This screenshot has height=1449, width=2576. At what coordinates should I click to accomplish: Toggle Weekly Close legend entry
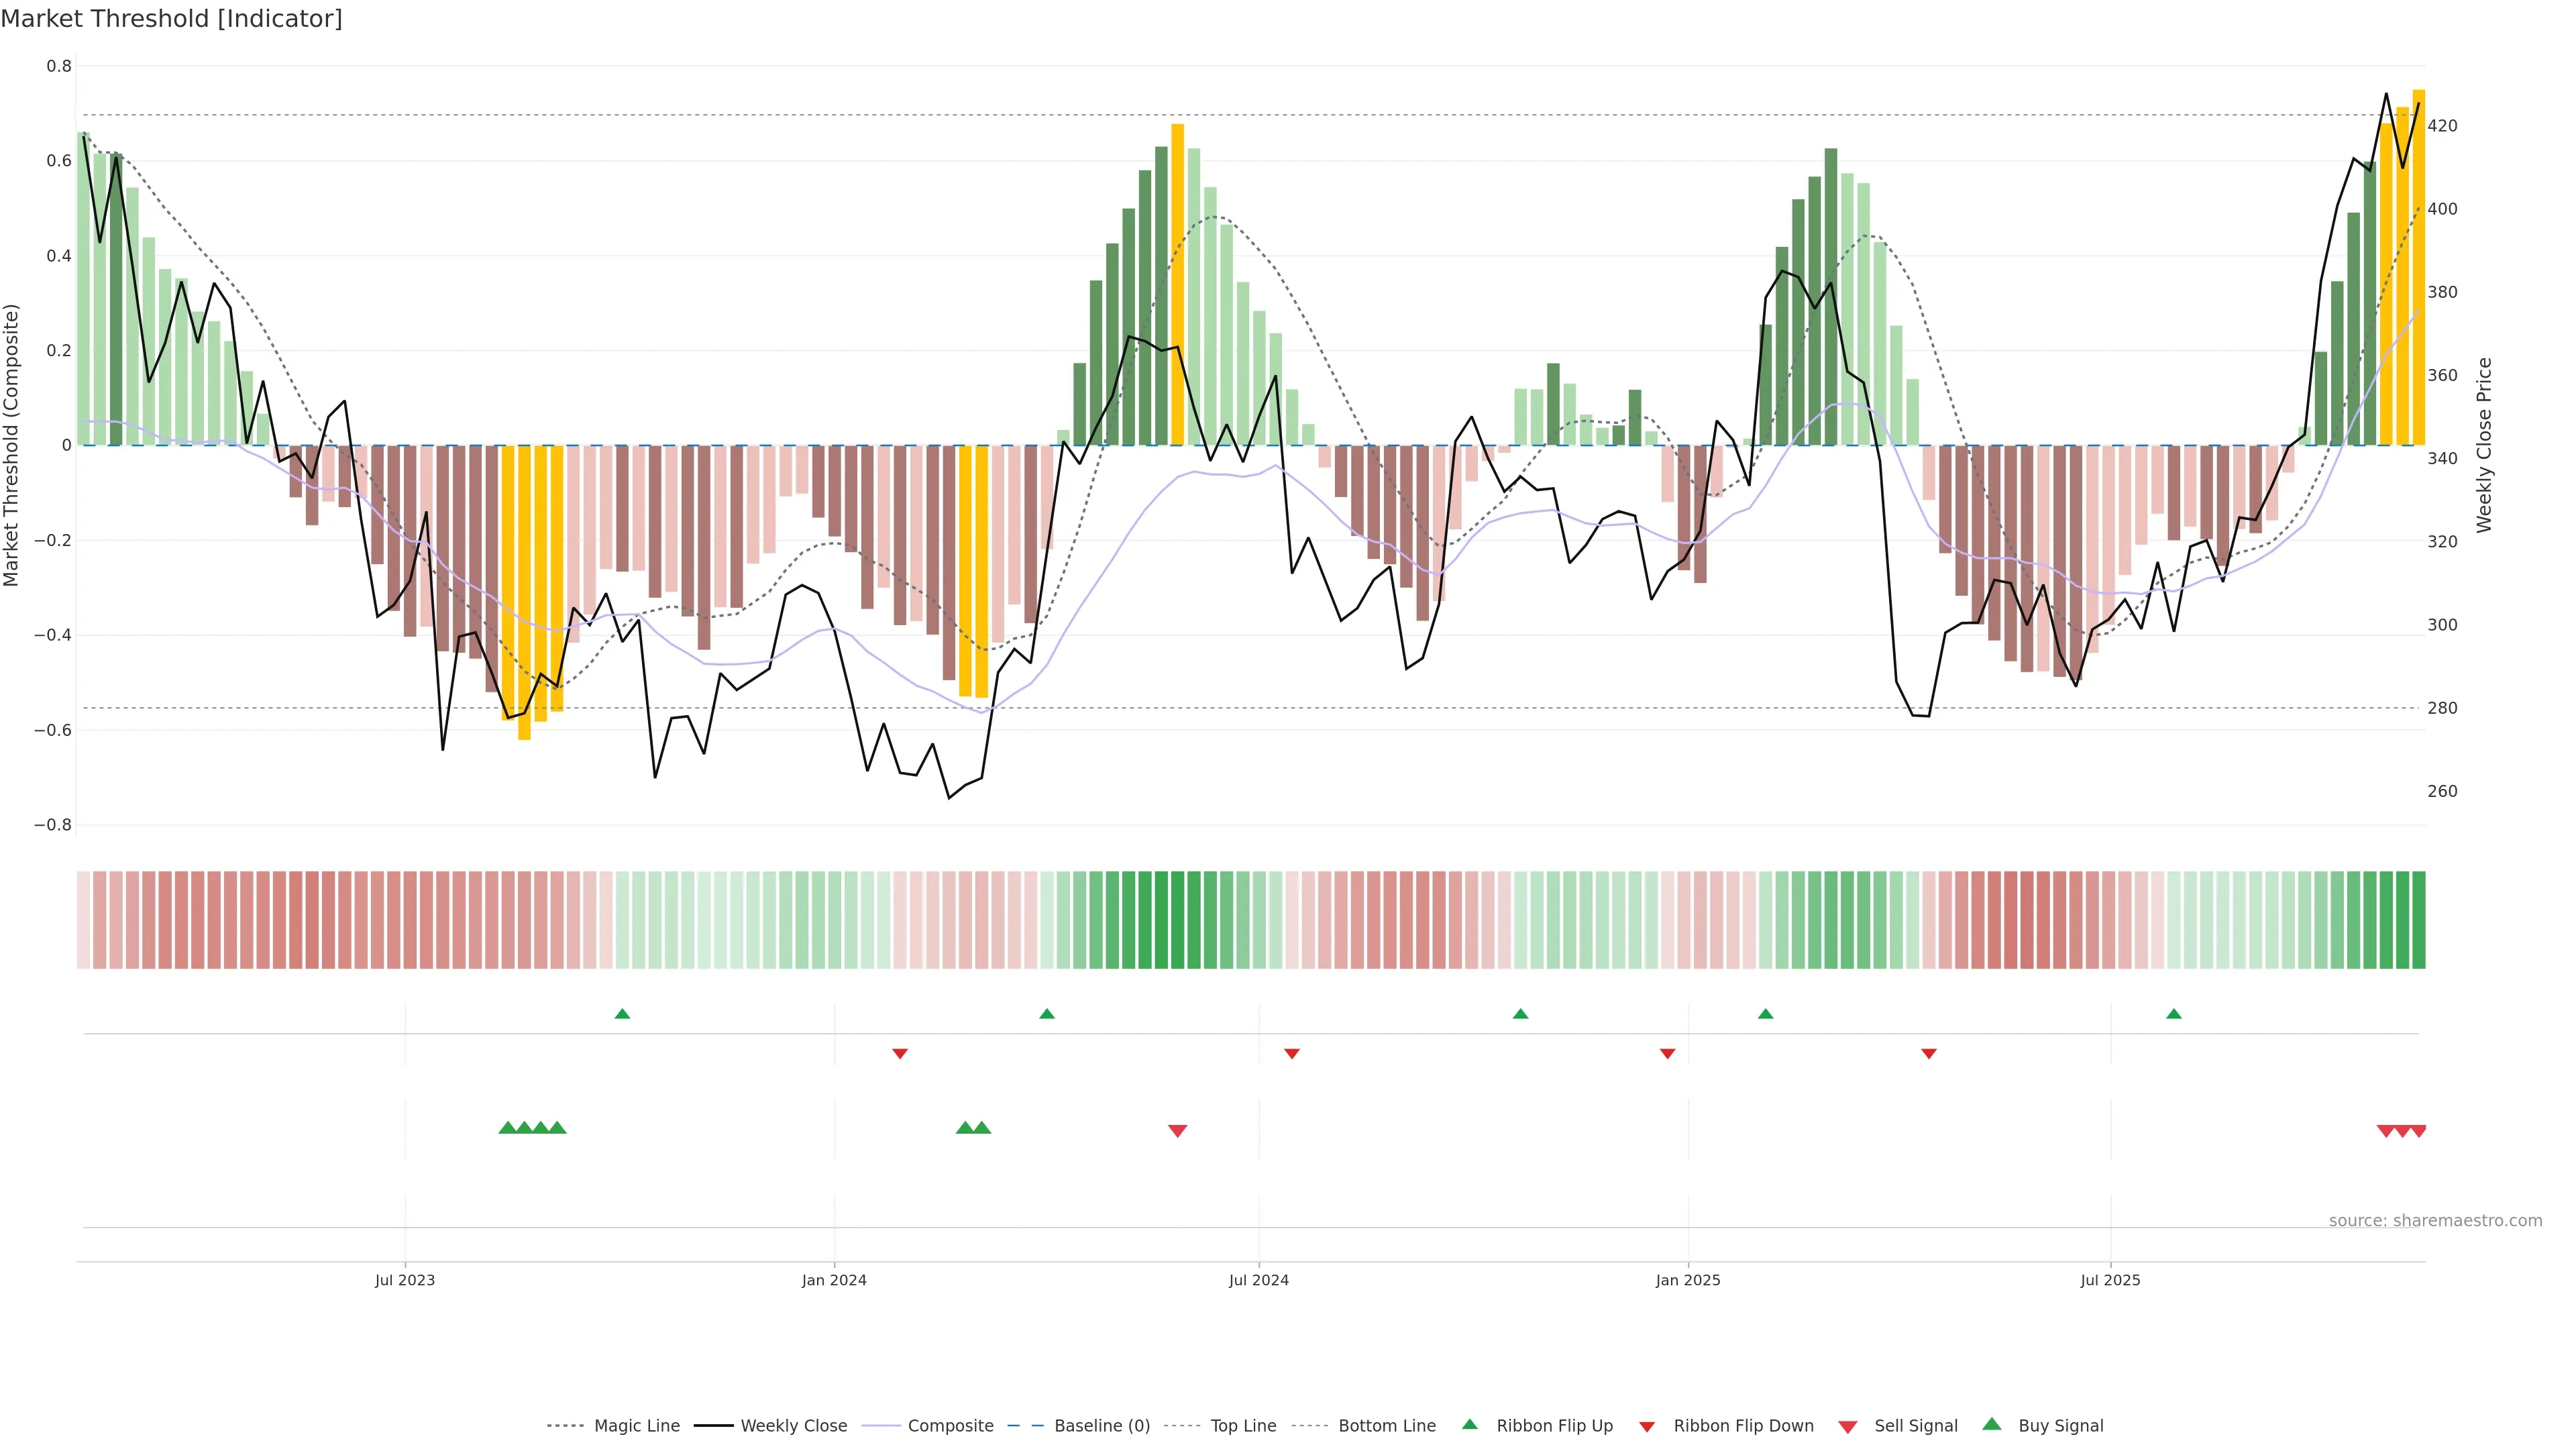(793, 1426)
